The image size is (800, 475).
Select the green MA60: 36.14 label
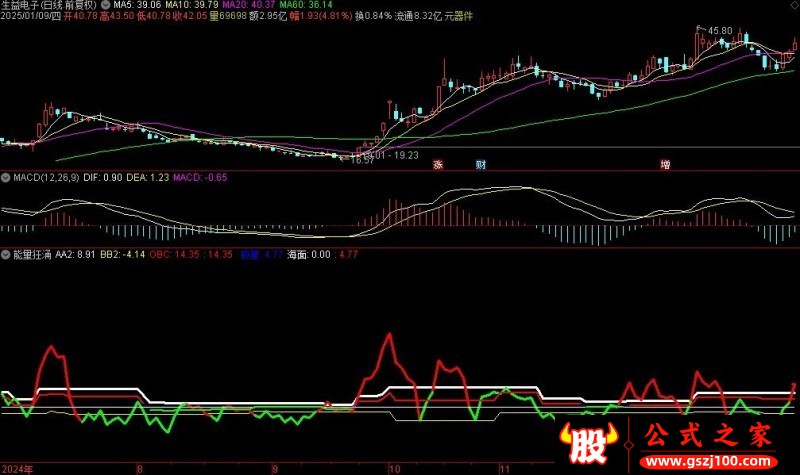click(306, 5)
